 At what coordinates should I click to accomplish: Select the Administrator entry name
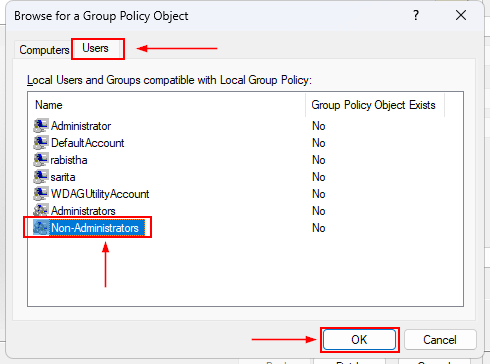[81, 126]
